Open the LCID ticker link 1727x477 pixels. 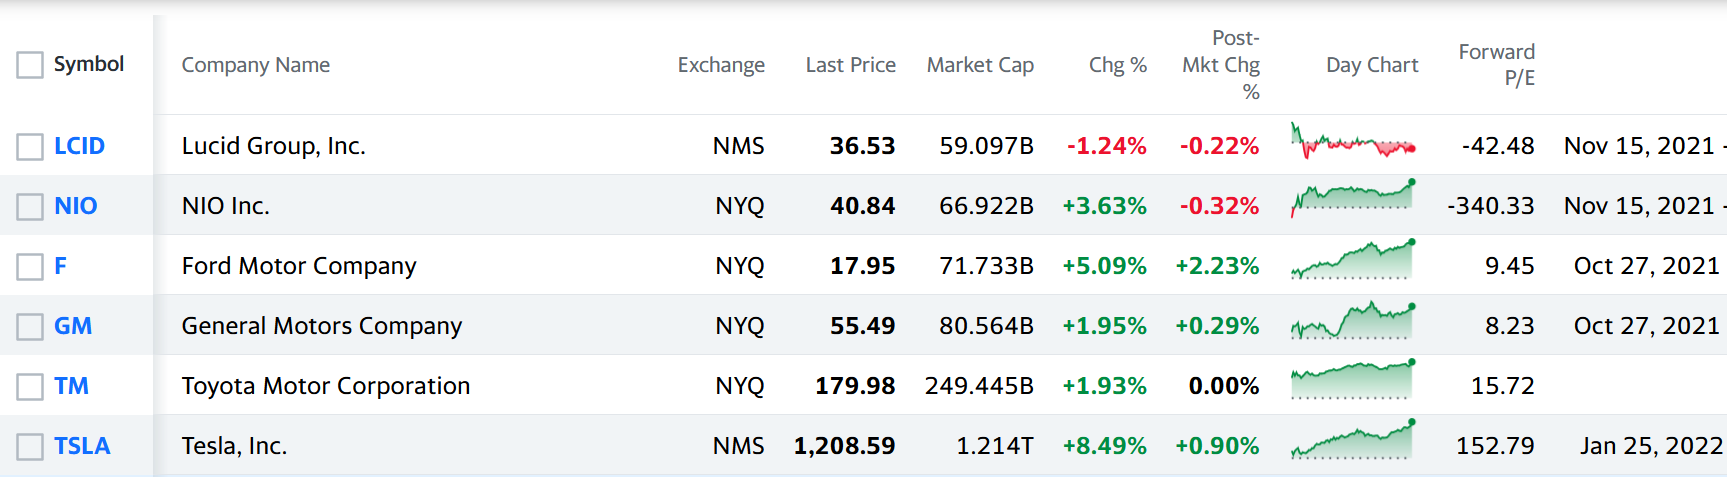click(79, 146)
